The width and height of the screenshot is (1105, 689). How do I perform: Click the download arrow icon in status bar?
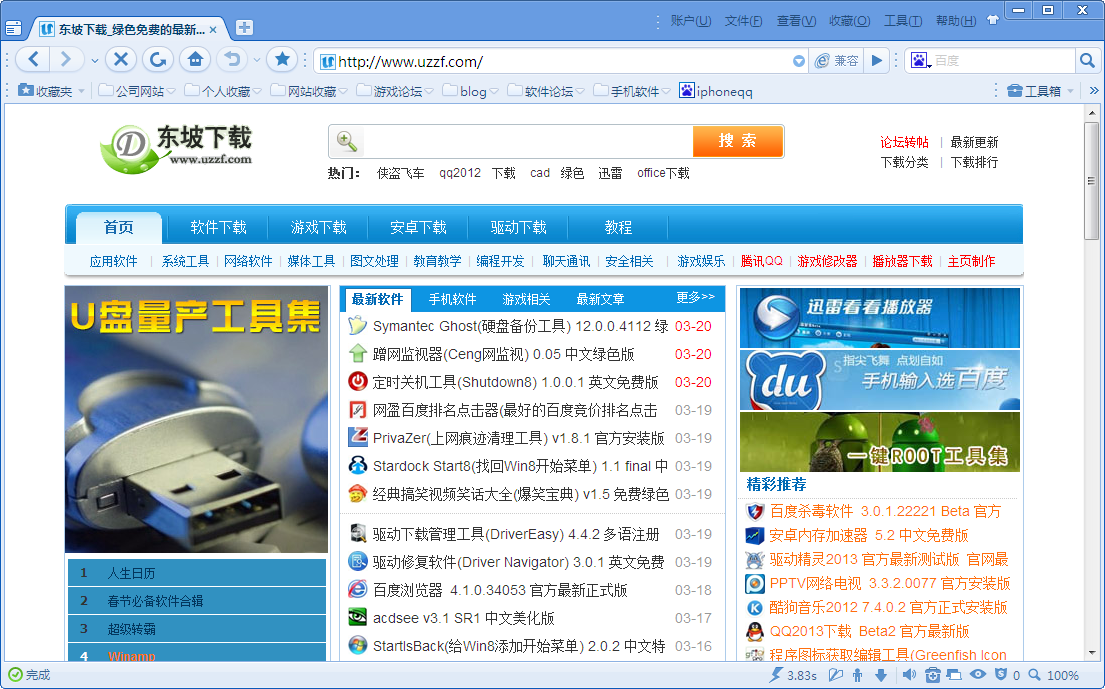pos(881,675)
